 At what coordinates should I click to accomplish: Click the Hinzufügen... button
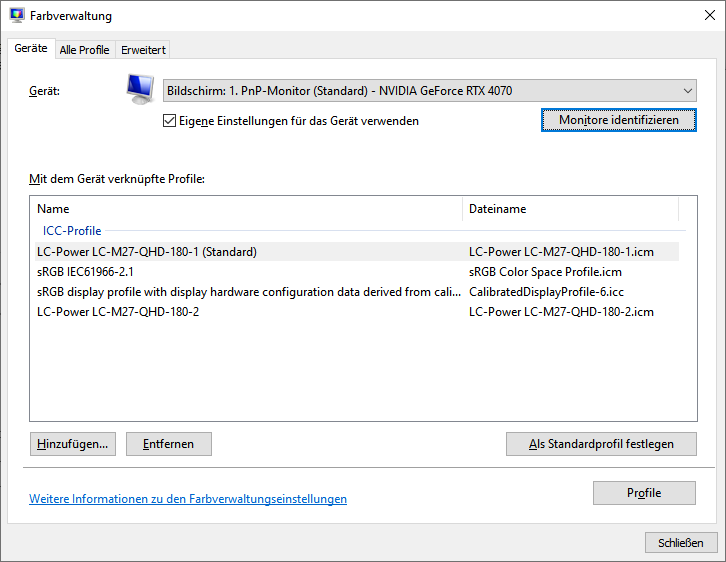click(73, 444)
